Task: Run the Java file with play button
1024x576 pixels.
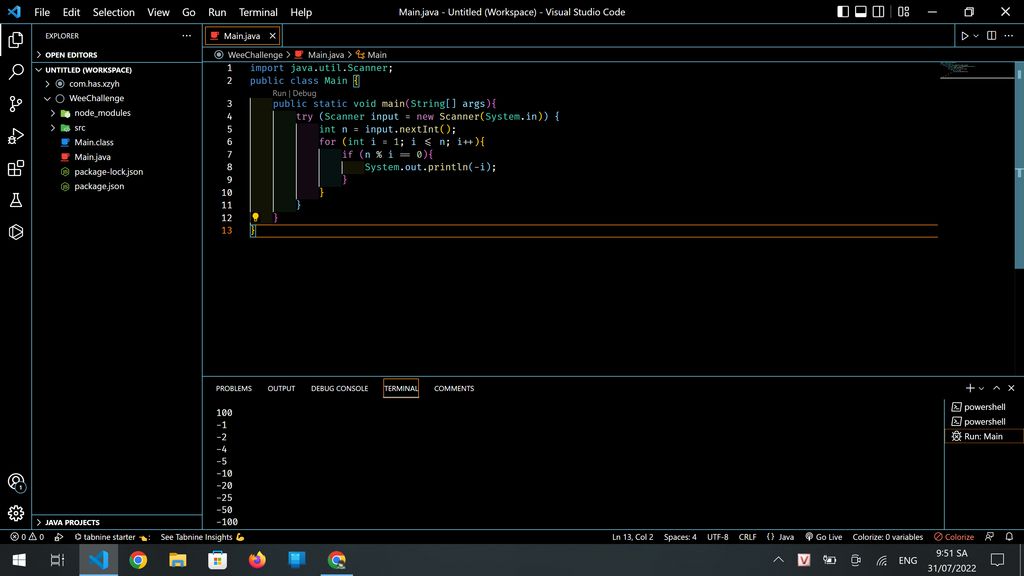Action: click(x=964, y=36)
